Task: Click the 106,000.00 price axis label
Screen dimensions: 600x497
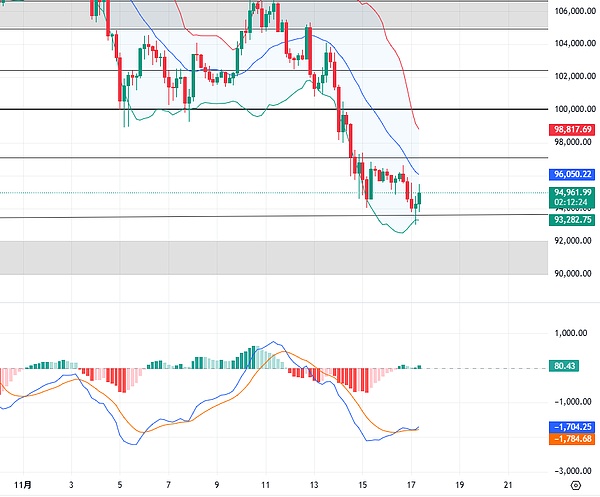Action: pyautogui.click(x=572, y=11)
